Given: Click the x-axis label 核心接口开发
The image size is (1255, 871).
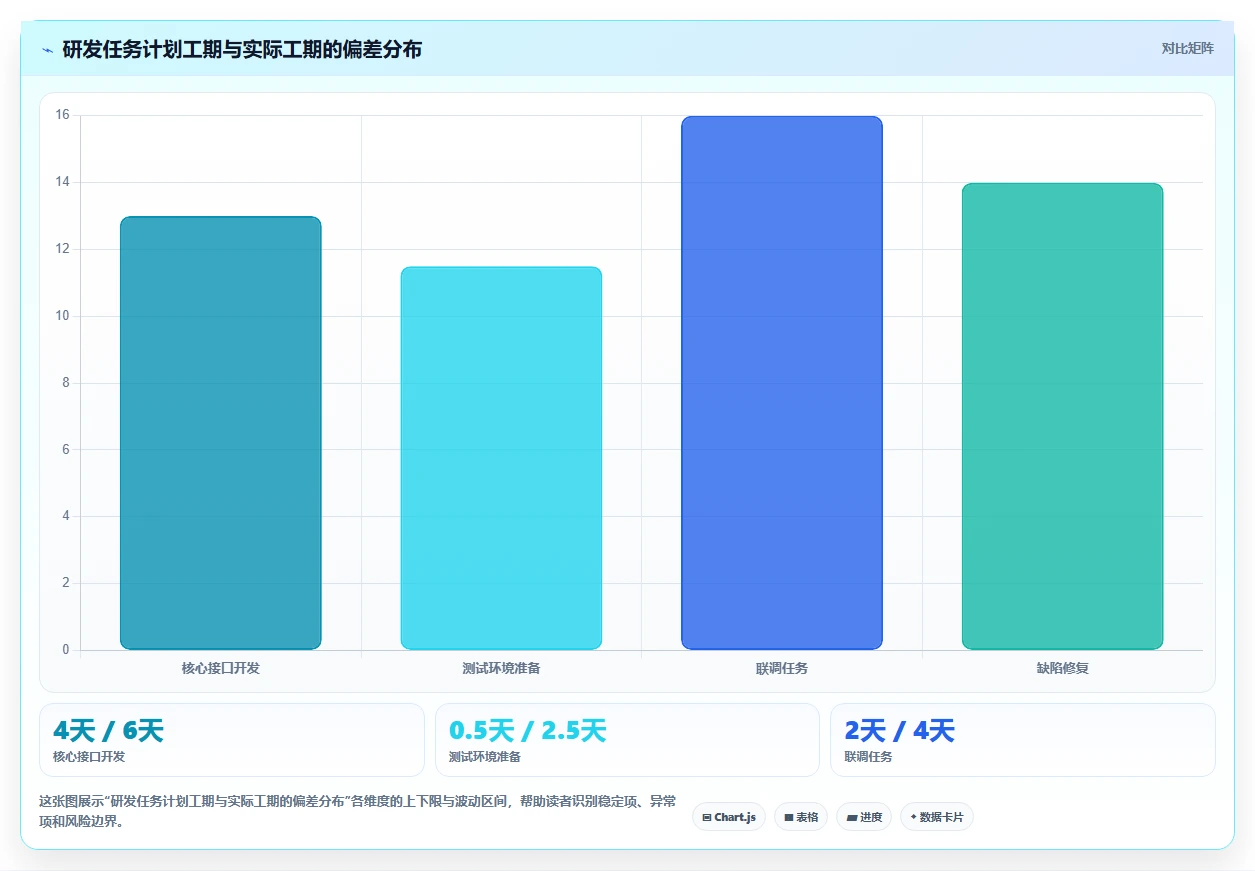Looking at the screenshot, I should click(221, 668).
